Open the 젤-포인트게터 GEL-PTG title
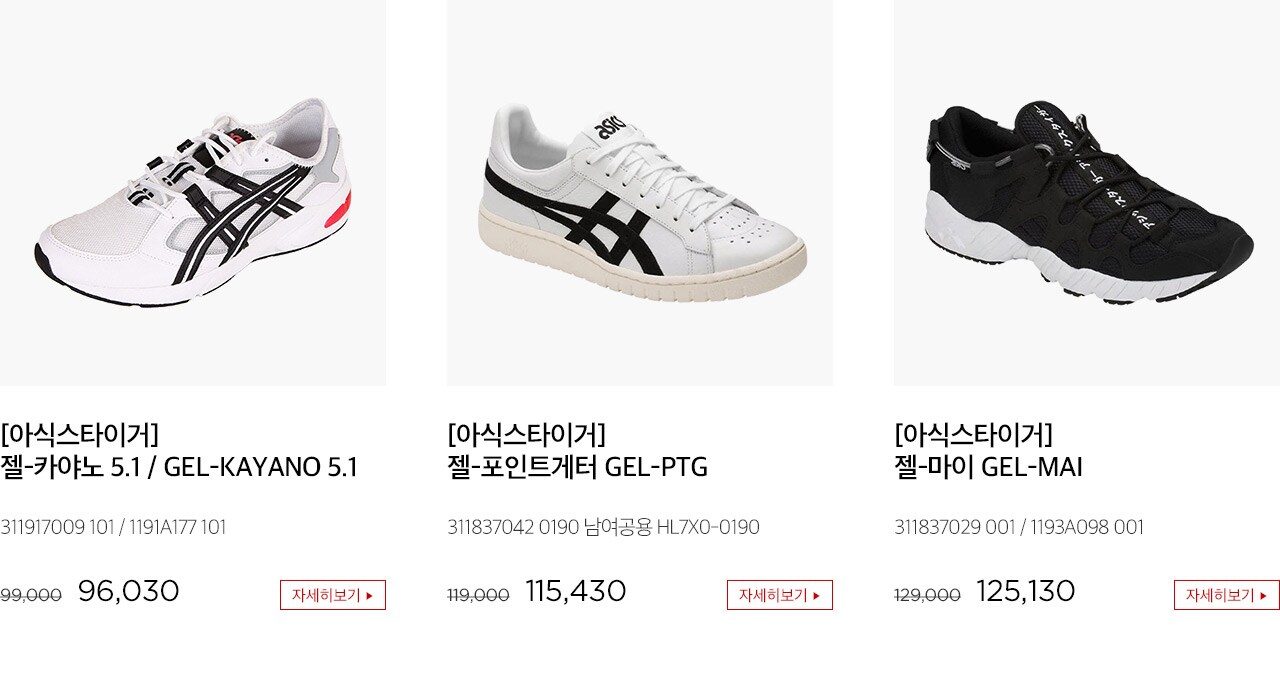The width and height of the screenshot is (1280, 690). (x=577, y=467)
